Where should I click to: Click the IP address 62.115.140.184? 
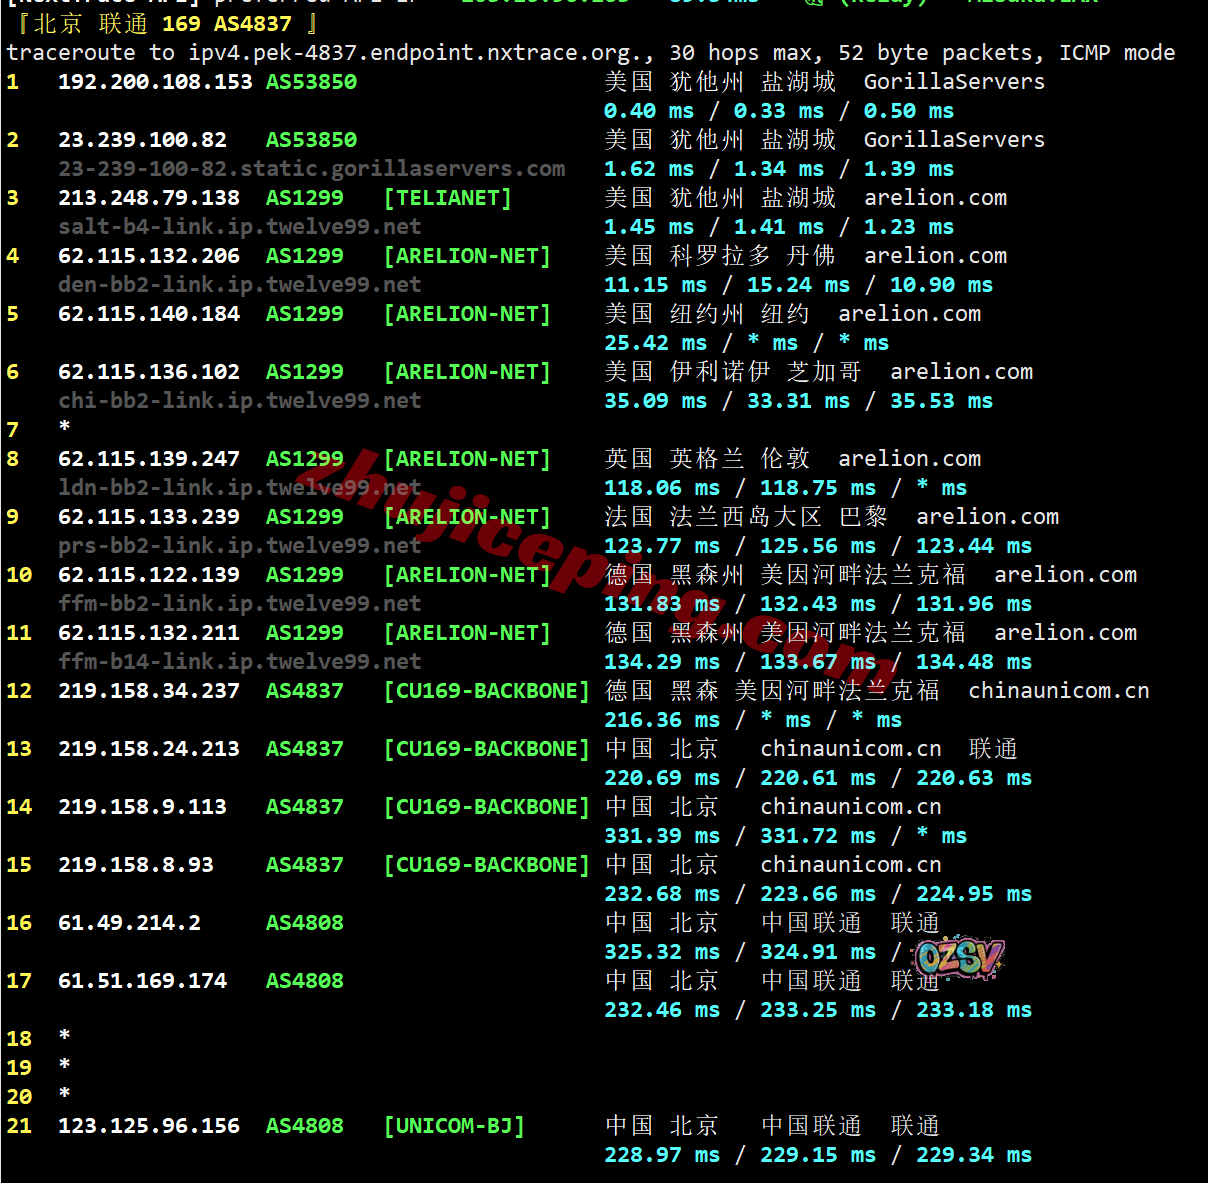(149, 314)
